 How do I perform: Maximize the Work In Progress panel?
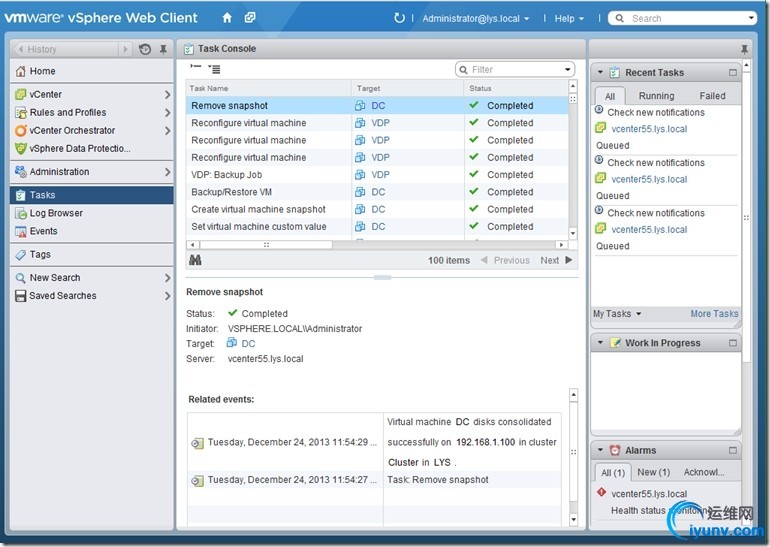pyautogui.click(x=733, y=343)
